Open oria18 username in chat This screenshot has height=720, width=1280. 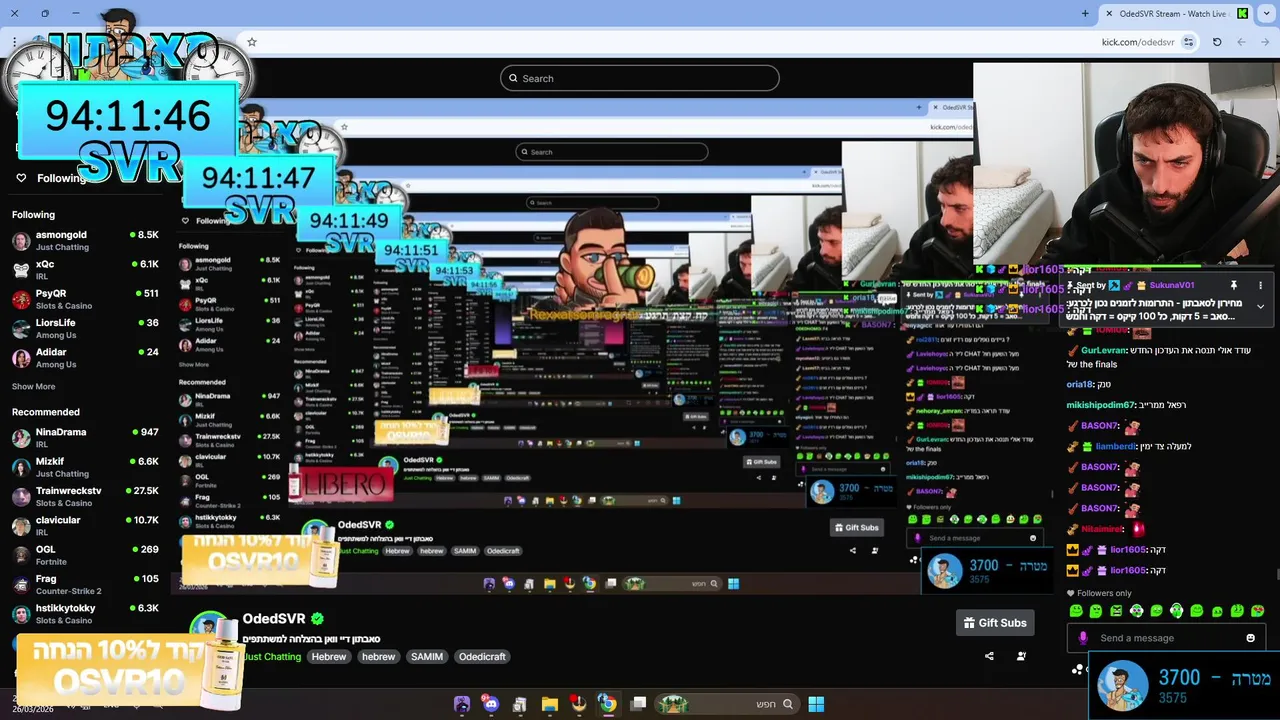coord(1080,384)
